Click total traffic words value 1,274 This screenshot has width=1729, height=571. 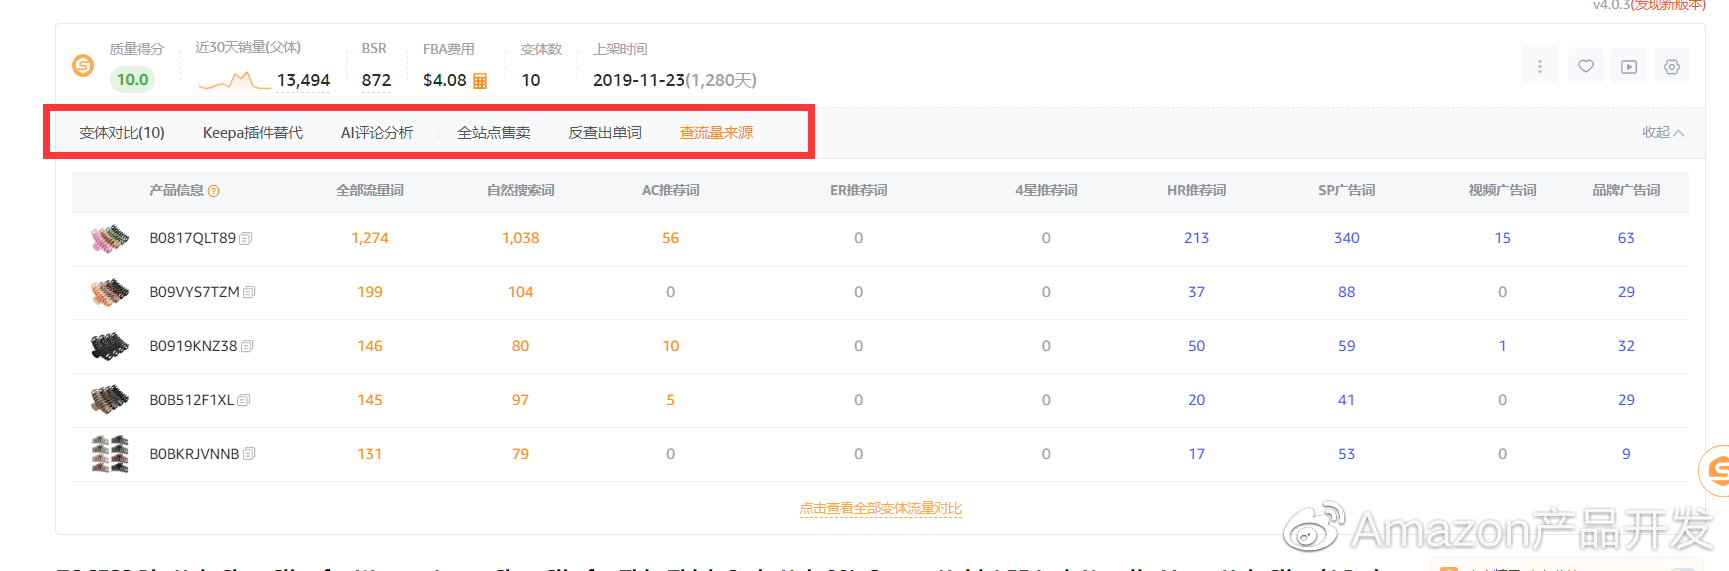coord(370,238)
